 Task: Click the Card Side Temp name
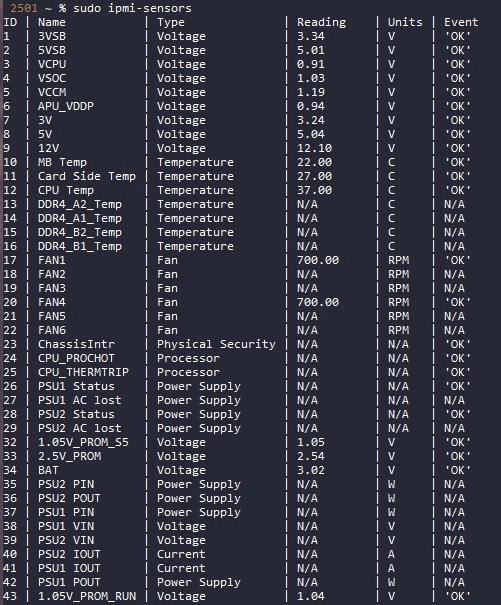coord(87,176)
